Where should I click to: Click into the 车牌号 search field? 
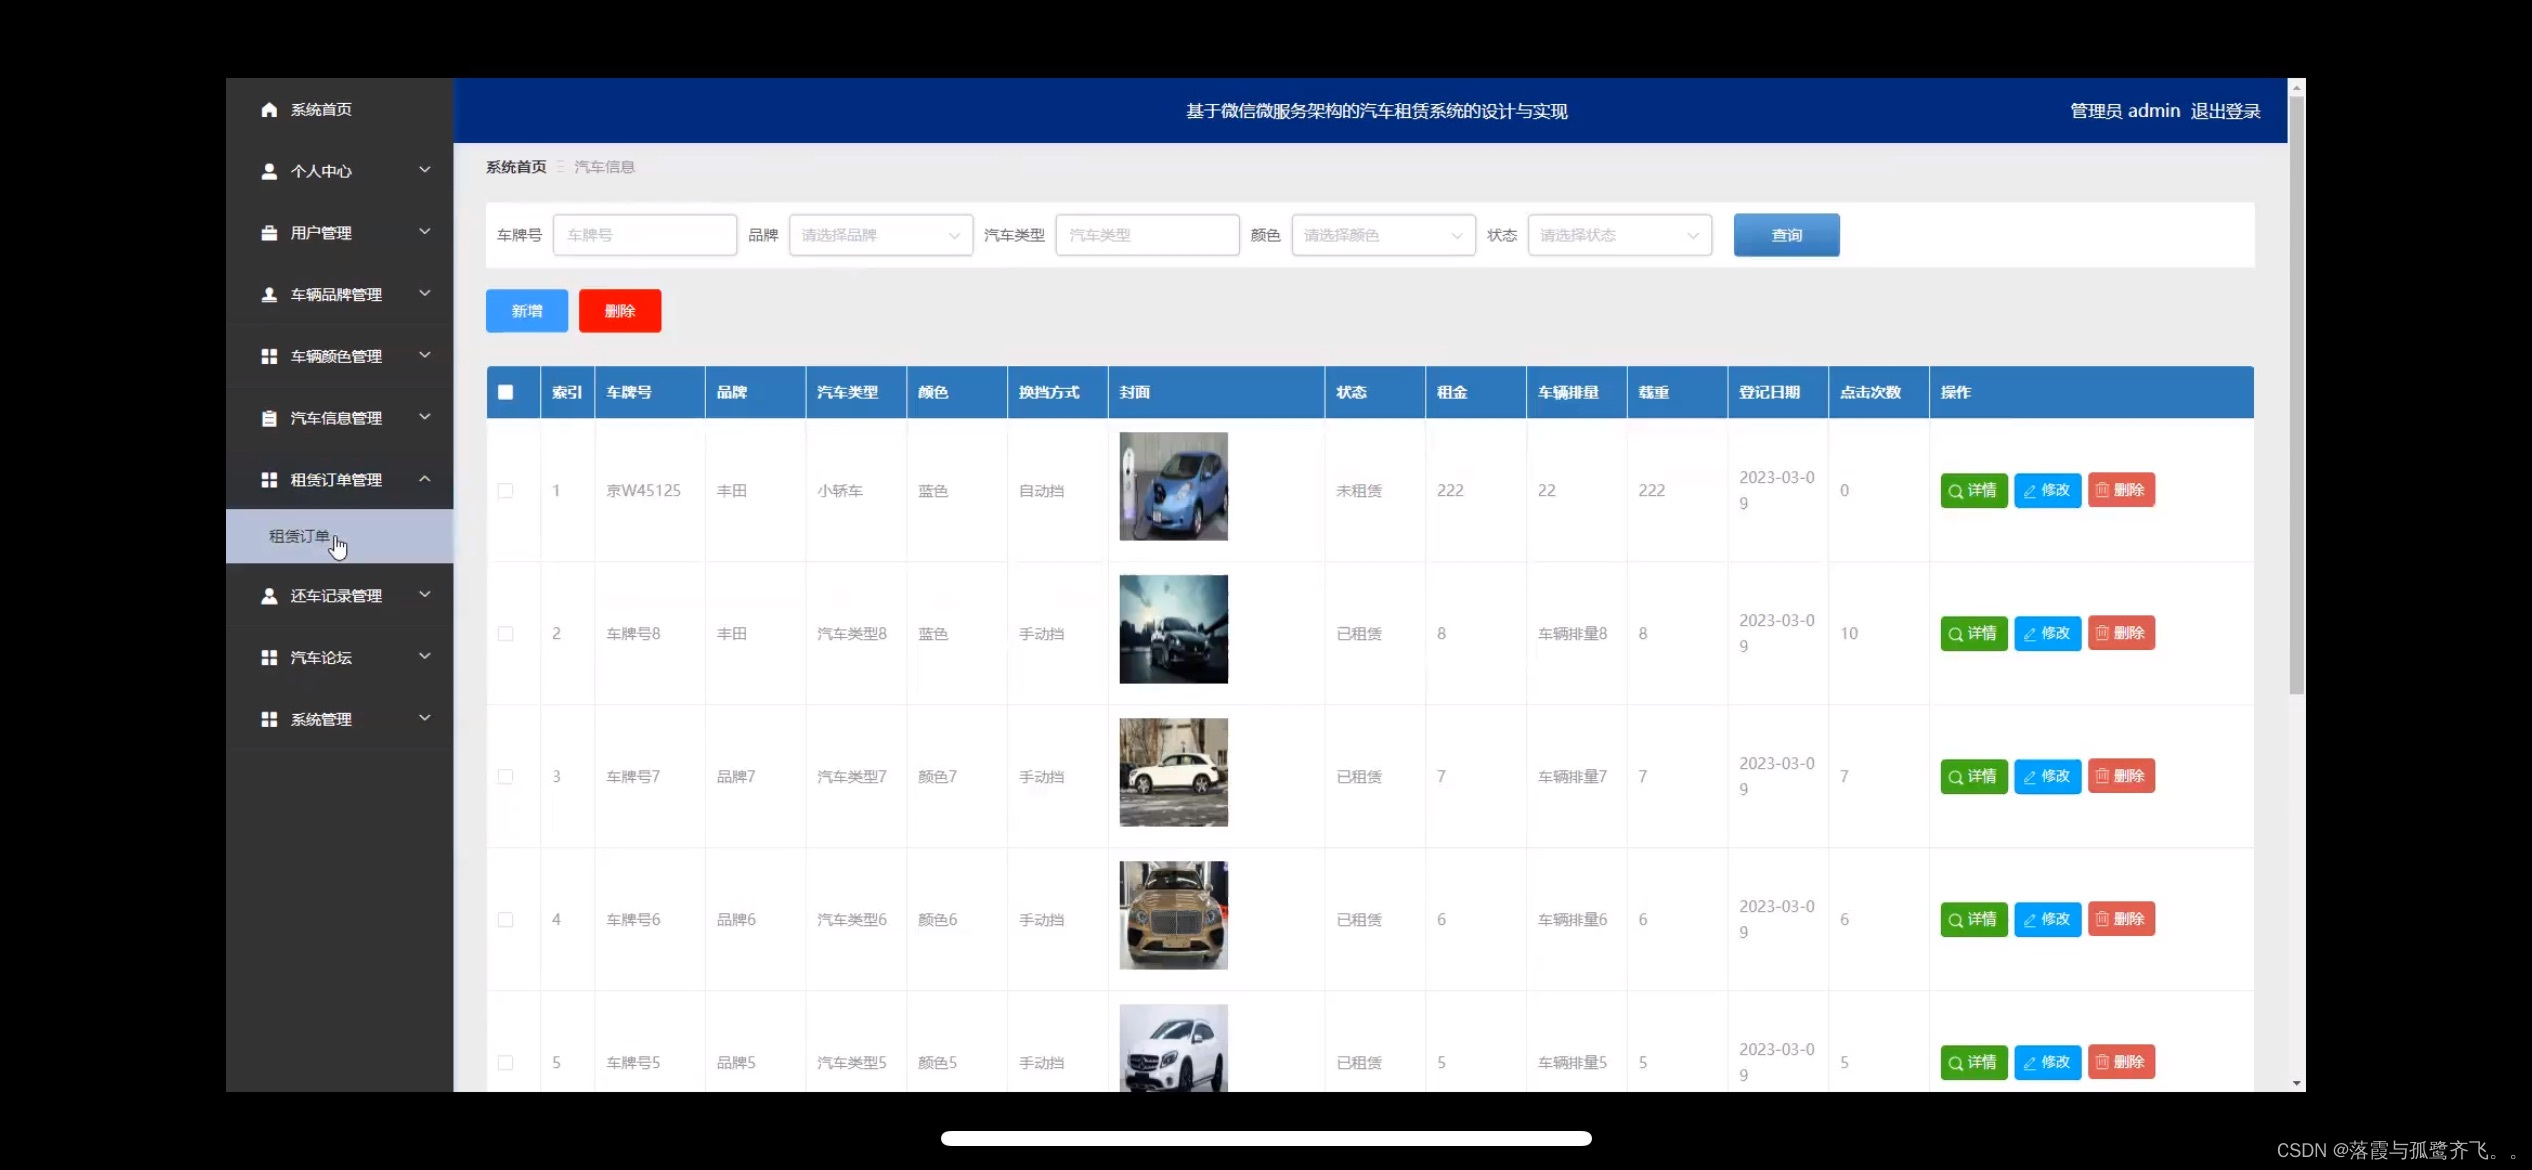[x=645, y=235]
